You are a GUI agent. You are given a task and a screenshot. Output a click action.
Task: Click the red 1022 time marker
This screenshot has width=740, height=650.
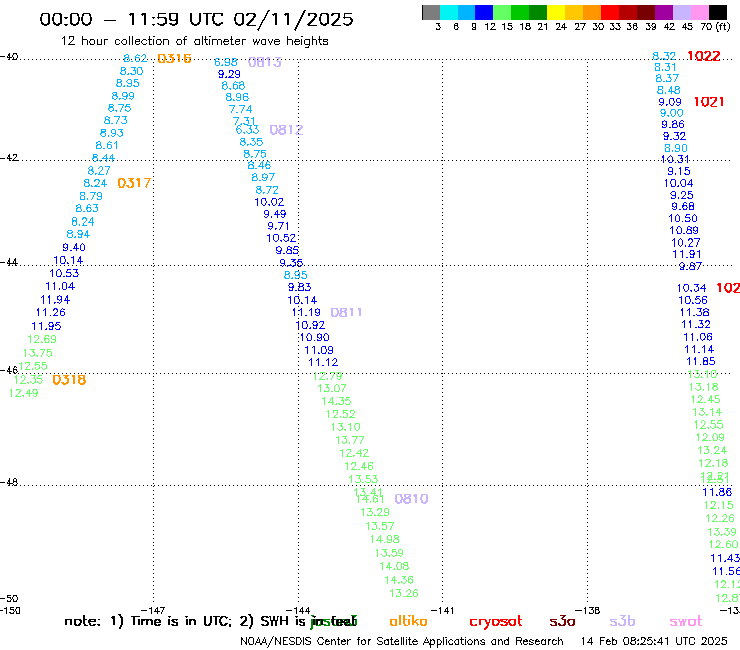[x=704, y=56]
